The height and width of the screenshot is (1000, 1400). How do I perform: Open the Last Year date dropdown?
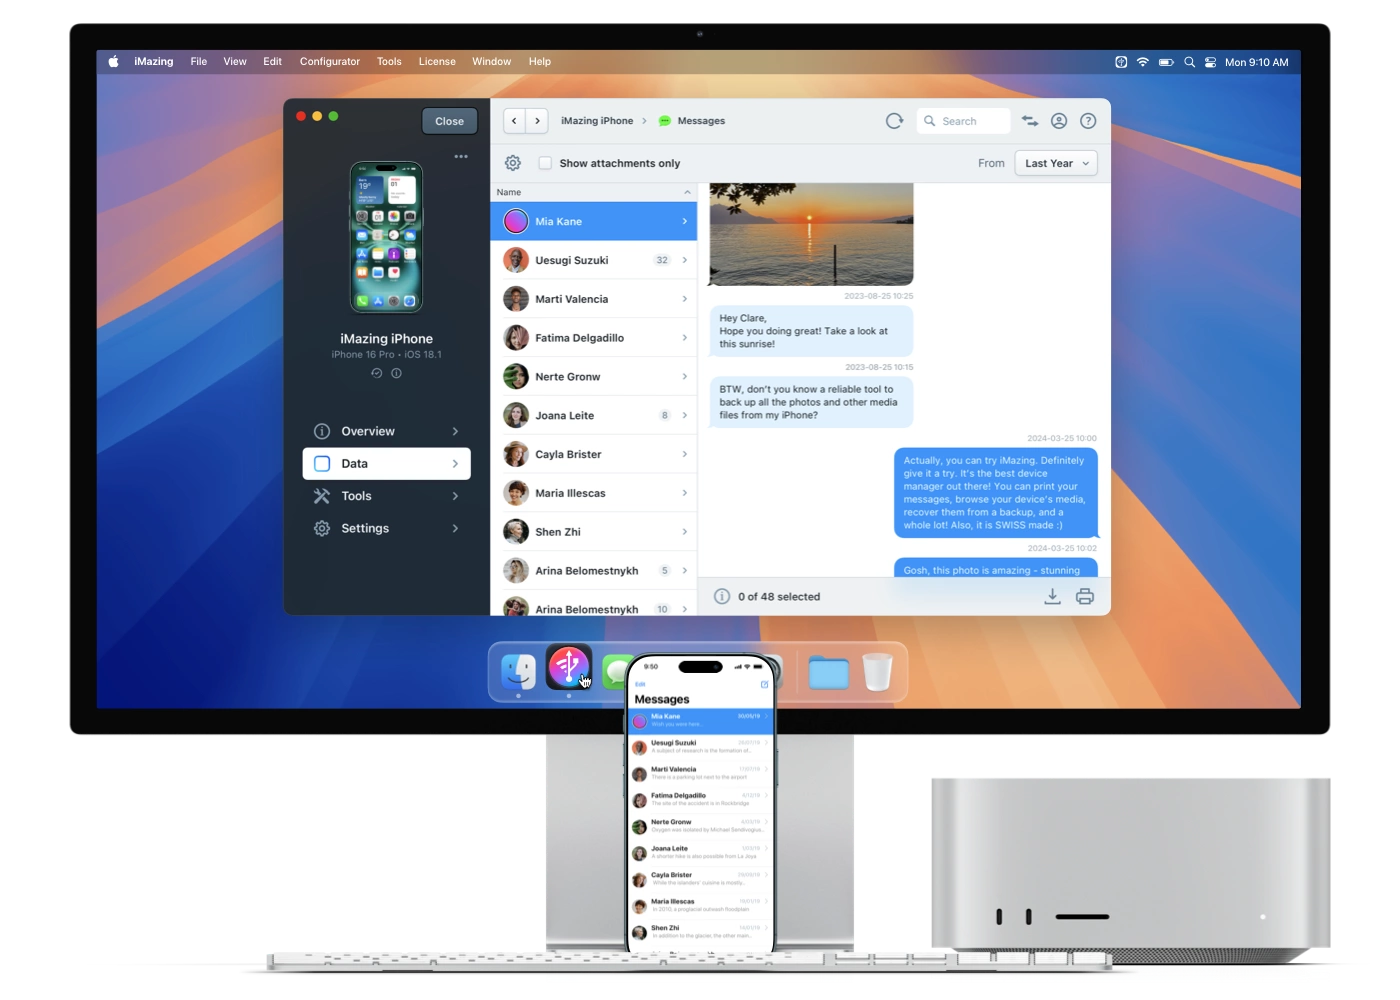[x=1056, y=163]
